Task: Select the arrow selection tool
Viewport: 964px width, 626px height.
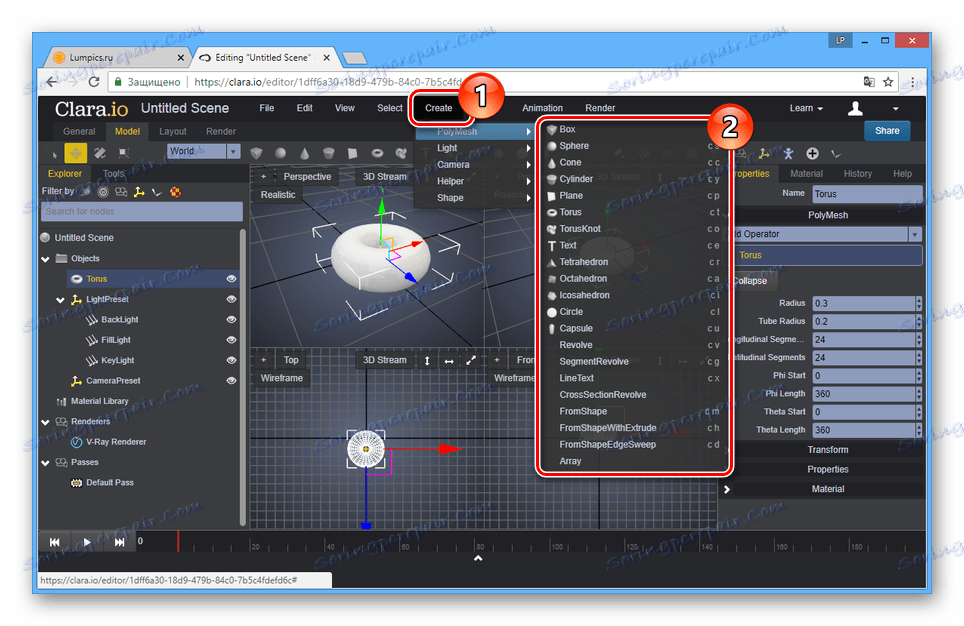Action: [x=53, y=153]
